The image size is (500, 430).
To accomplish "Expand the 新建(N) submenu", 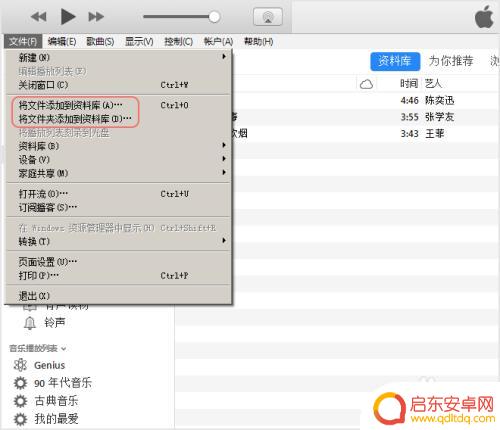I will (x=119, y=57).
